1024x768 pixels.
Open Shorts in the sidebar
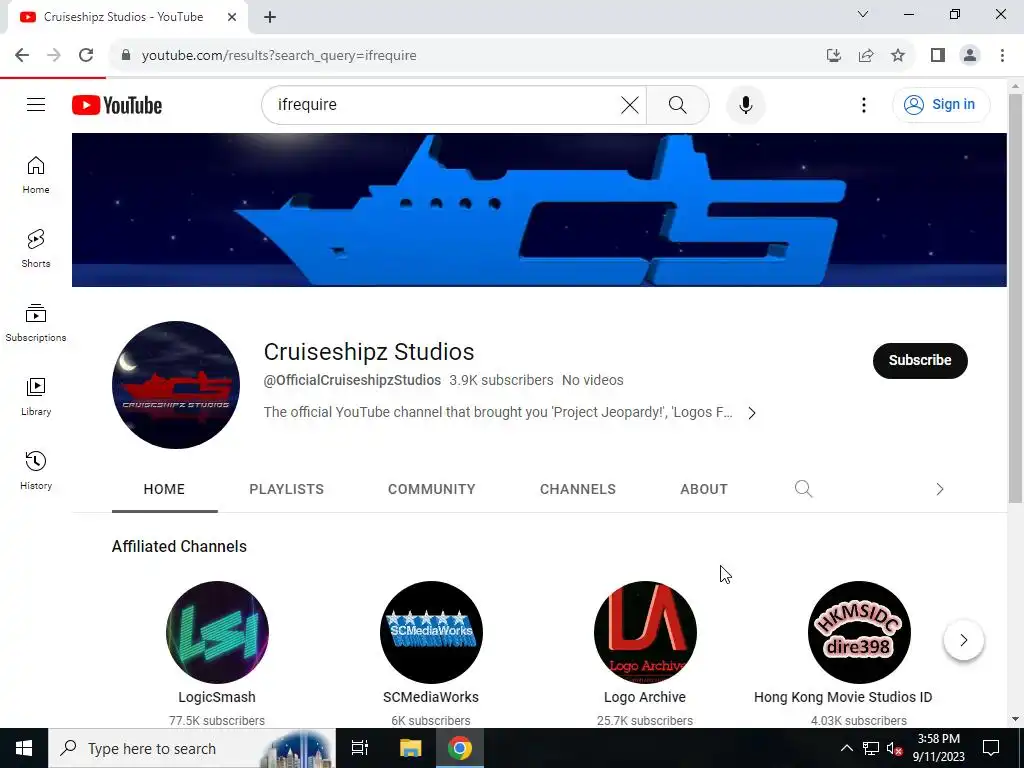point(36,249)
